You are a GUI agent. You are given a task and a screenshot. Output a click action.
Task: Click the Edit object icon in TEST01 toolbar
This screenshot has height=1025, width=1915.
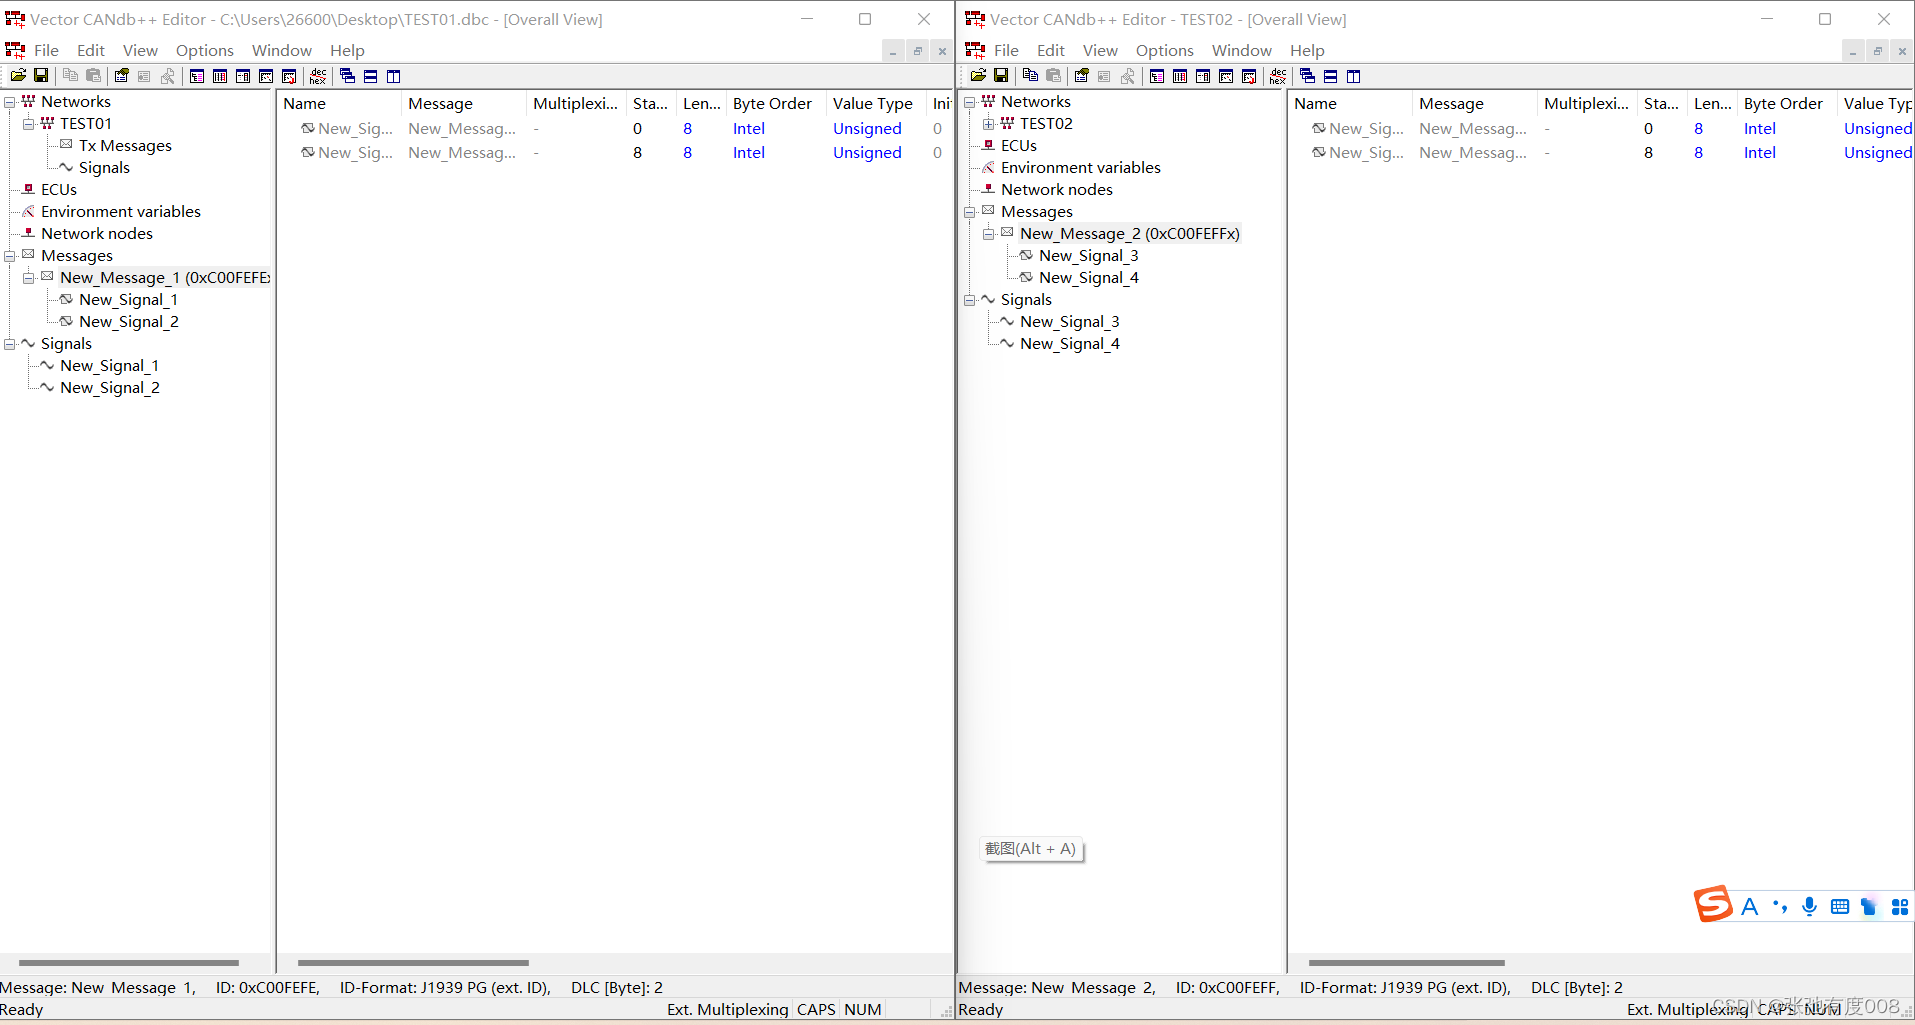coord(121,76)
